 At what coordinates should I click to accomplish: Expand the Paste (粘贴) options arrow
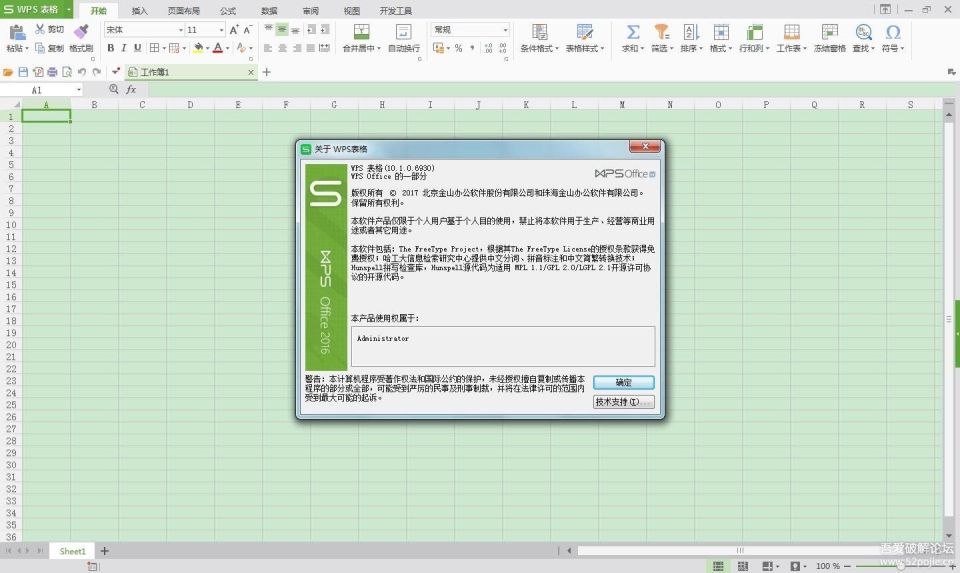click(26, 48)
